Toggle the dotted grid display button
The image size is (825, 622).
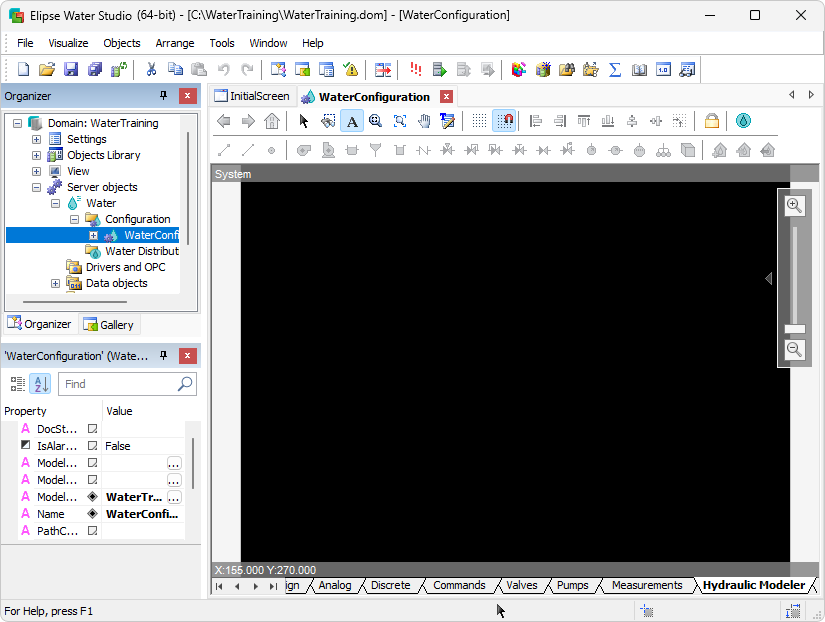480,121
